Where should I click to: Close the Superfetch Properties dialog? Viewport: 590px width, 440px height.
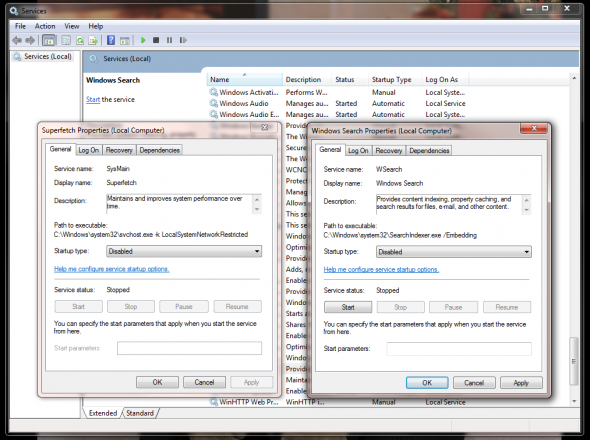click(265, 128)
